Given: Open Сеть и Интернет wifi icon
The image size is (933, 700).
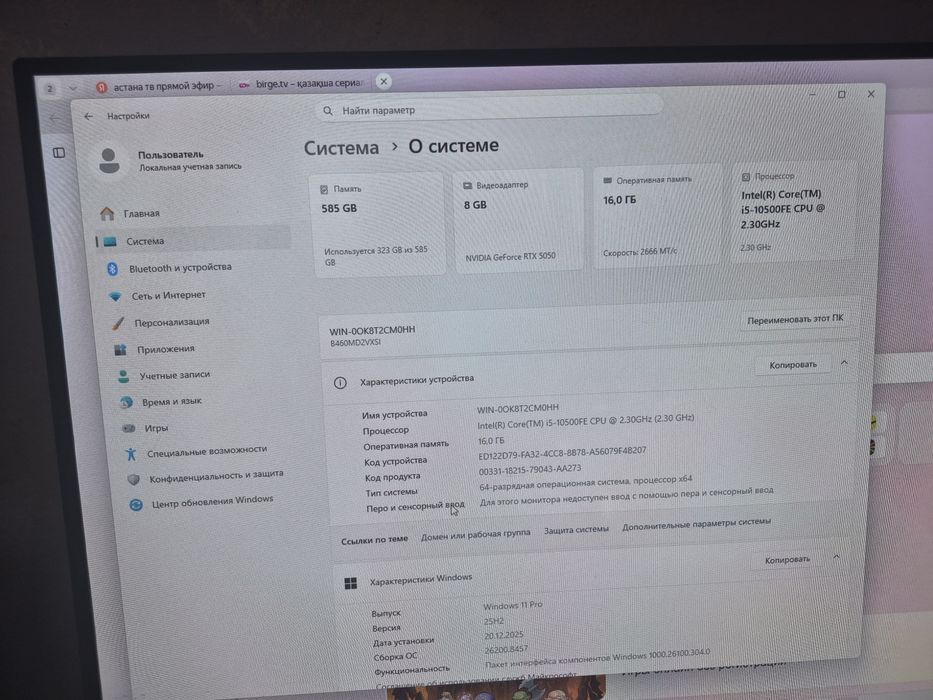Looking at the screenshot, I should tap(115, 296).
